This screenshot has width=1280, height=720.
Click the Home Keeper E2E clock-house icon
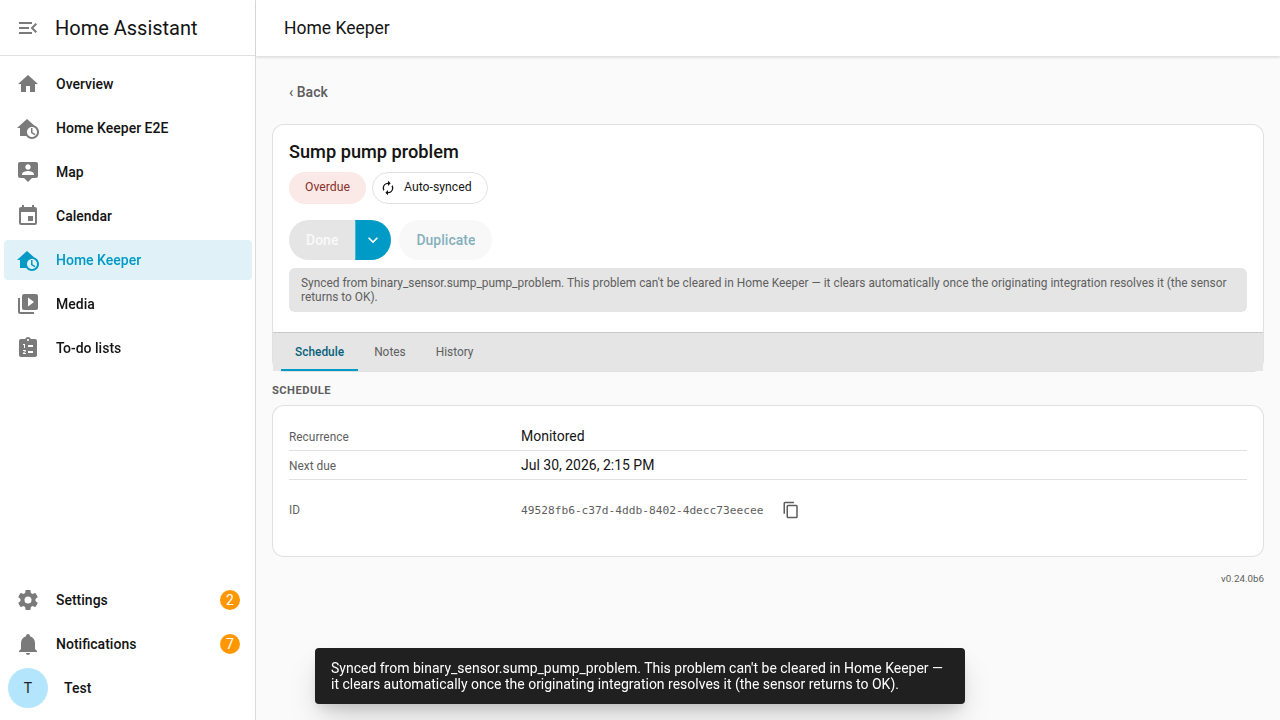[28, 128]
